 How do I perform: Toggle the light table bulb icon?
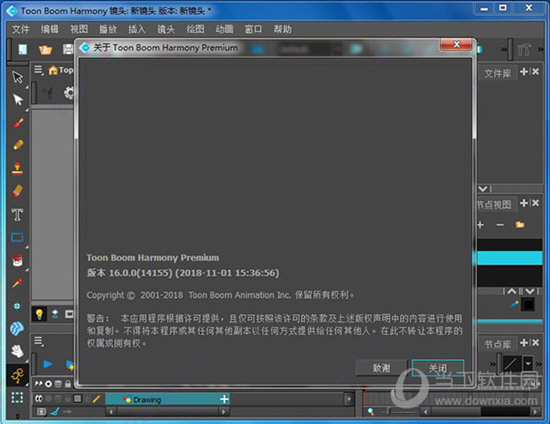(x=39, y=314)
